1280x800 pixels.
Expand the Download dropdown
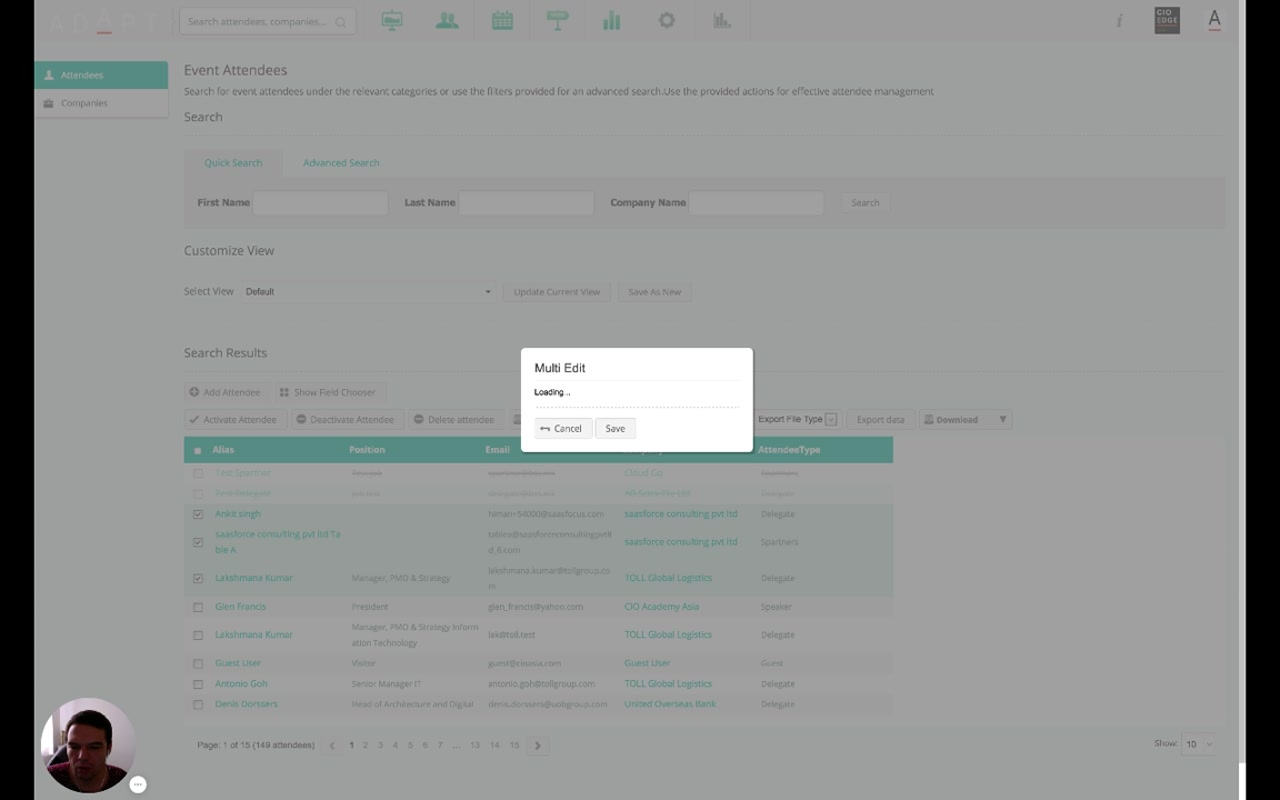965,420
